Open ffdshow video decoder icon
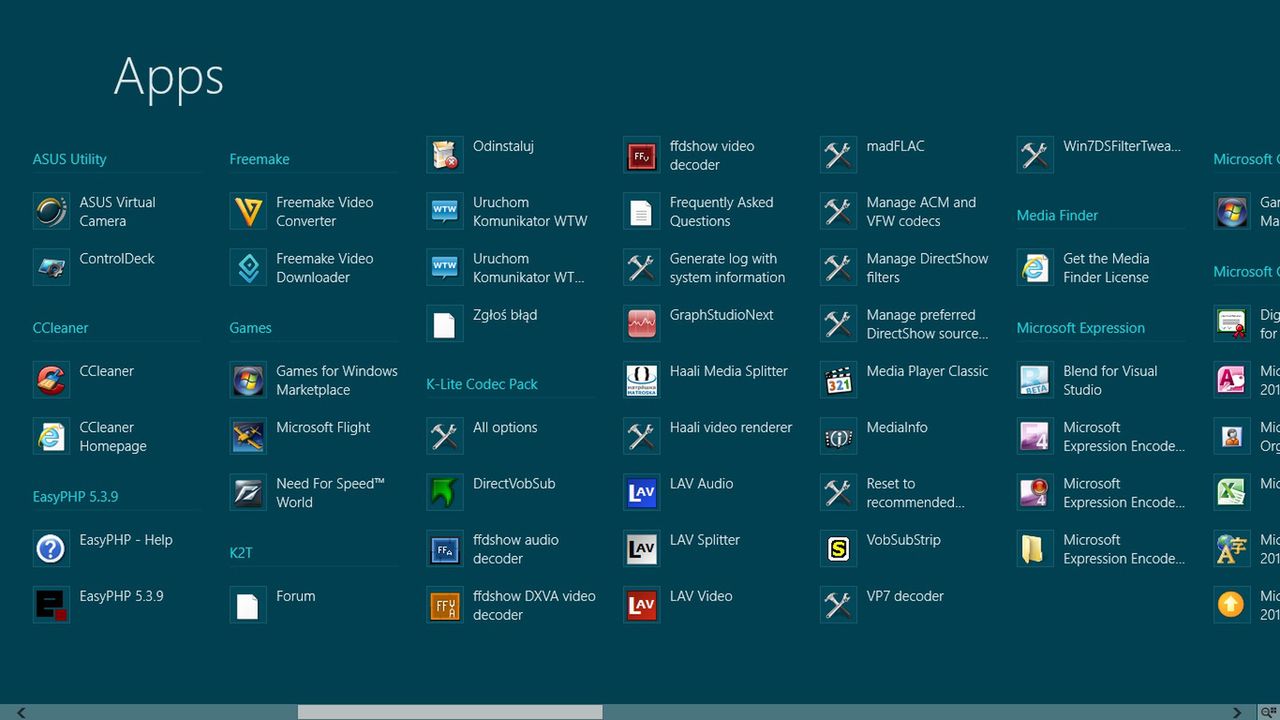This screenshot has width=1280, height=720. (642, 155)
